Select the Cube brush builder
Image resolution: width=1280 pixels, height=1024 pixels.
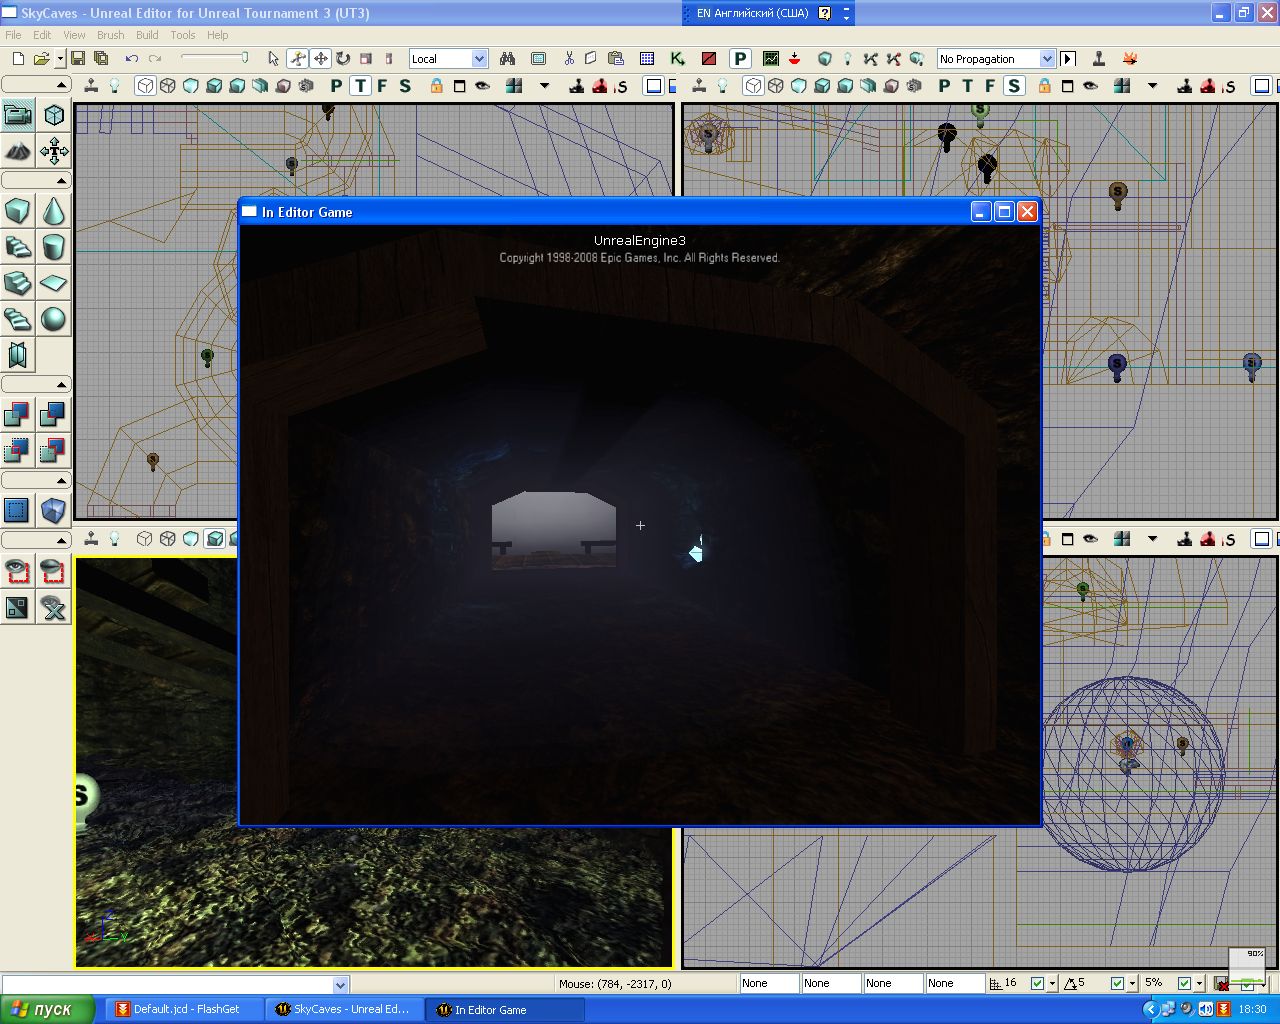coord(17,211)
